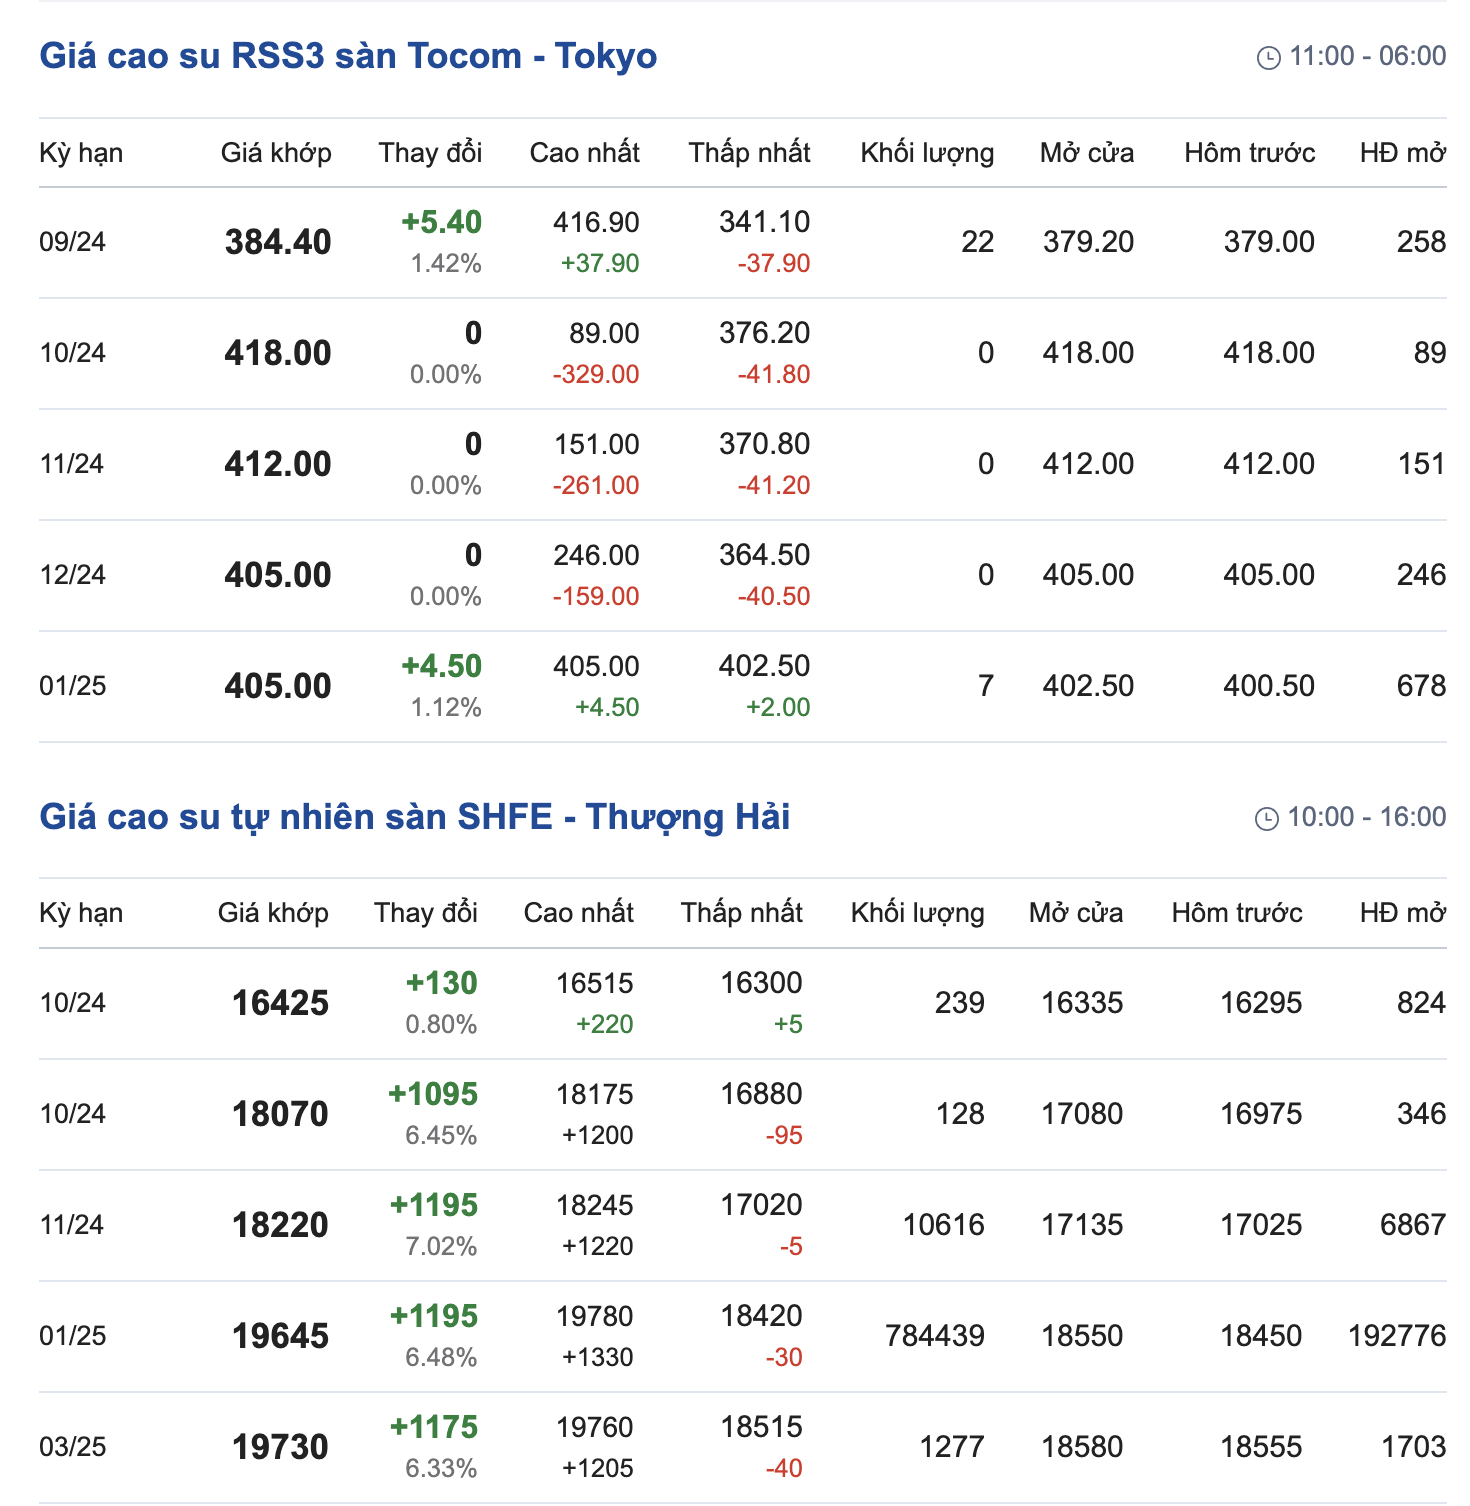This screenshot has width=1470, height=1506.
Task: Click the matched price 418.00 in bold
Action: [x=278, y=353]
